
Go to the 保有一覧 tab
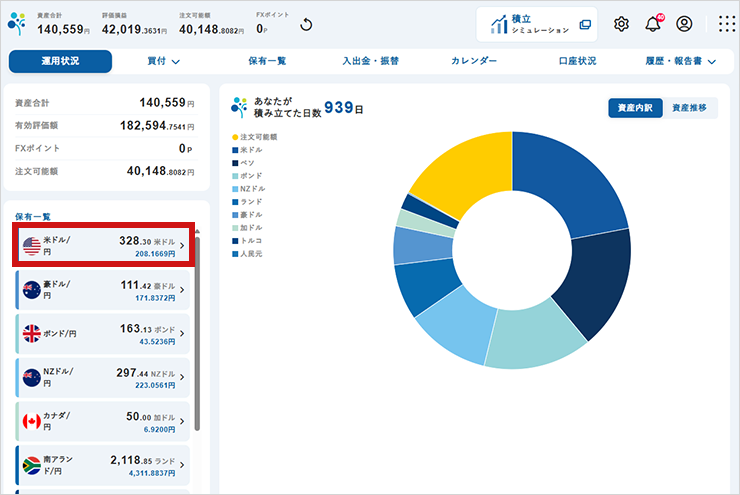tap(267, 61)
